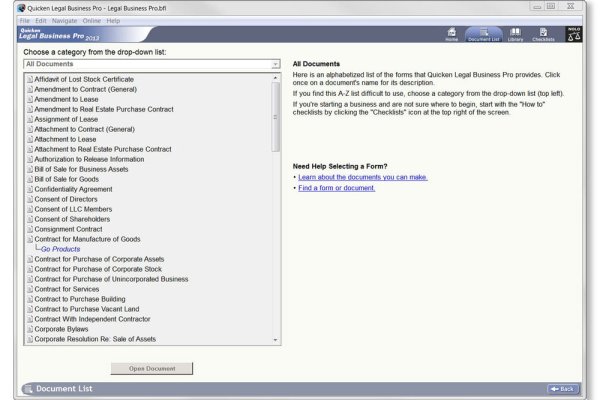This screenshot has width=600, height=400.
Task: Click the Bill of Sale for Goods icon
Action: tap(29, 179)
